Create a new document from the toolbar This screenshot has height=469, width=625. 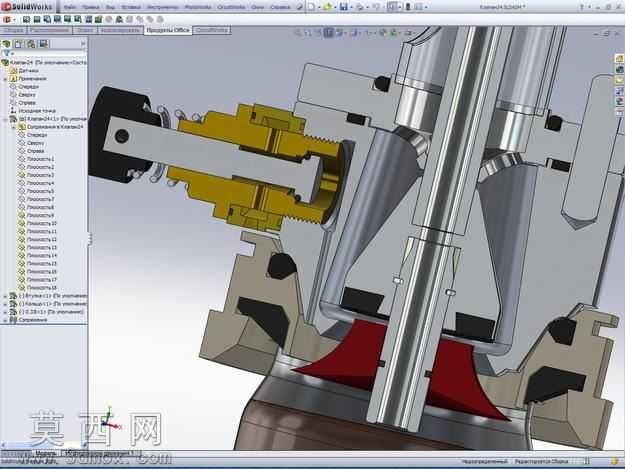pos(311,7)
